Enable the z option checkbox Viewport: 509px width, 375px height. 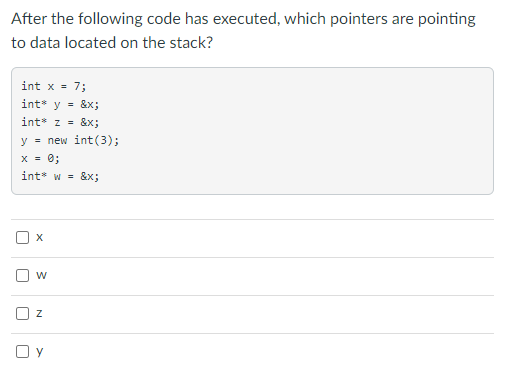pos(22,313)
